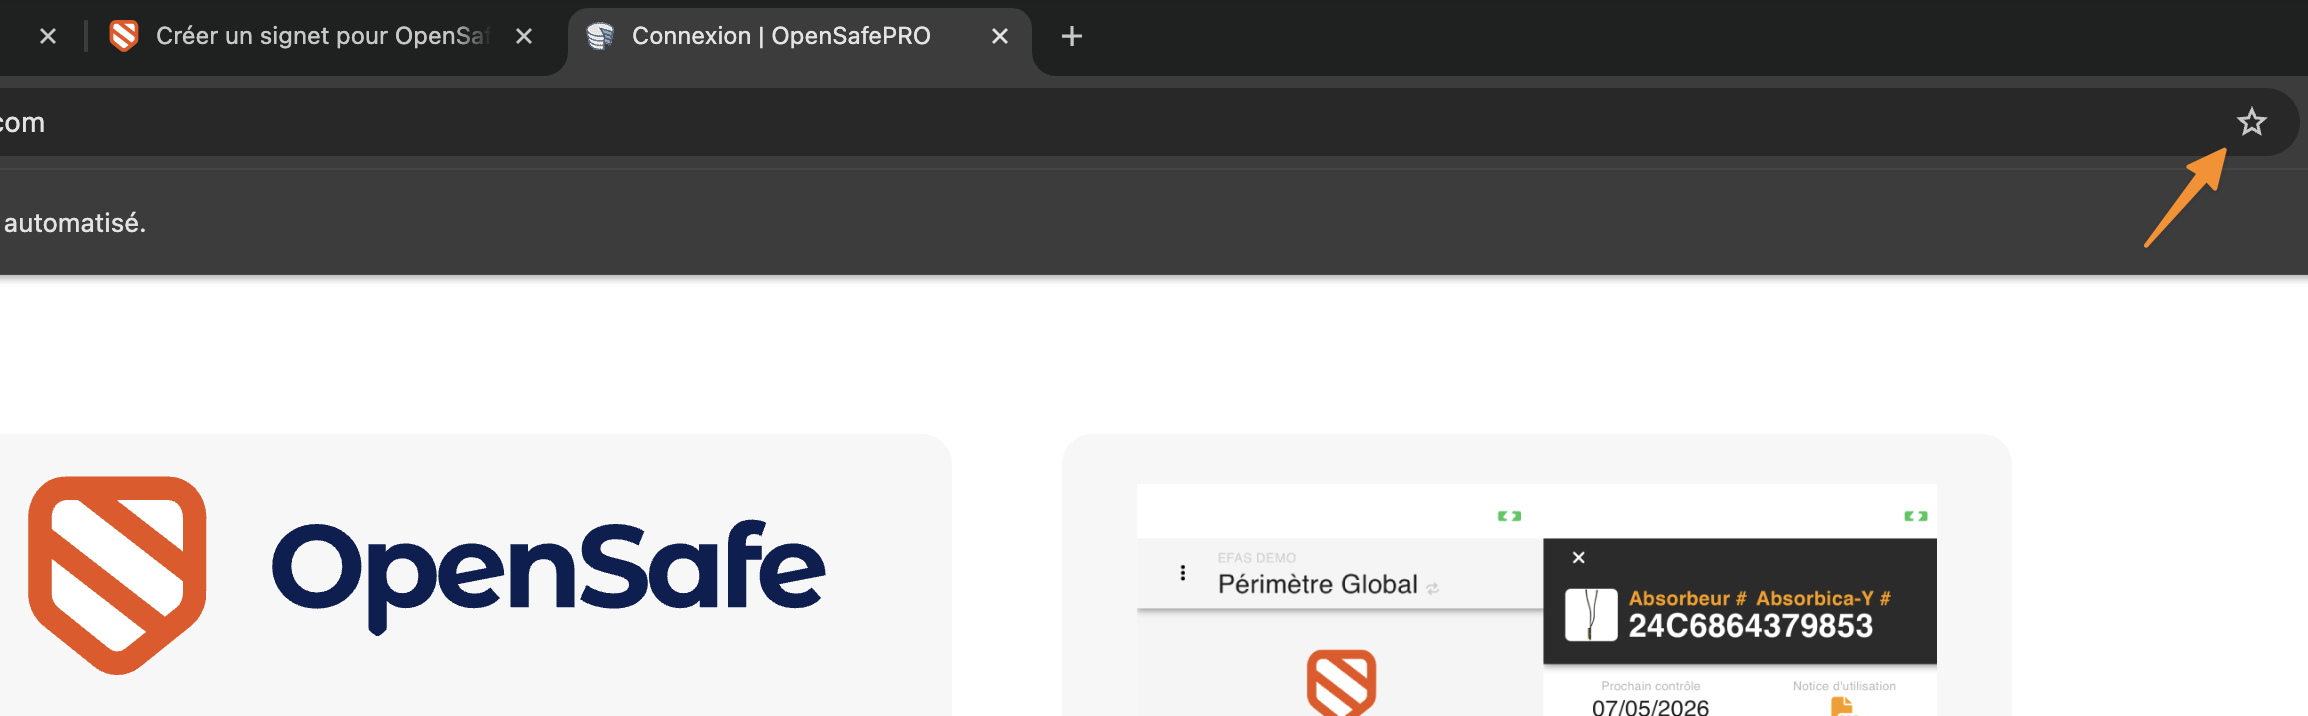Open the Notice d'utilisation document icon

[x=1841, y=707]
